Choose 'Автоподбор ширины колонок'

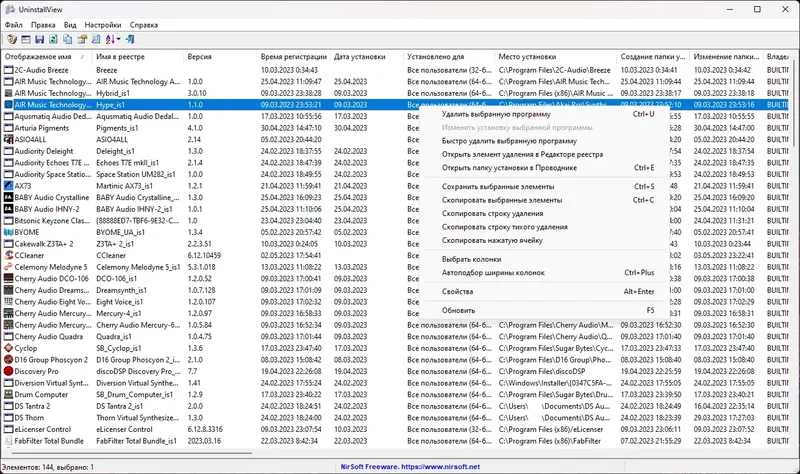click(544, 272)
